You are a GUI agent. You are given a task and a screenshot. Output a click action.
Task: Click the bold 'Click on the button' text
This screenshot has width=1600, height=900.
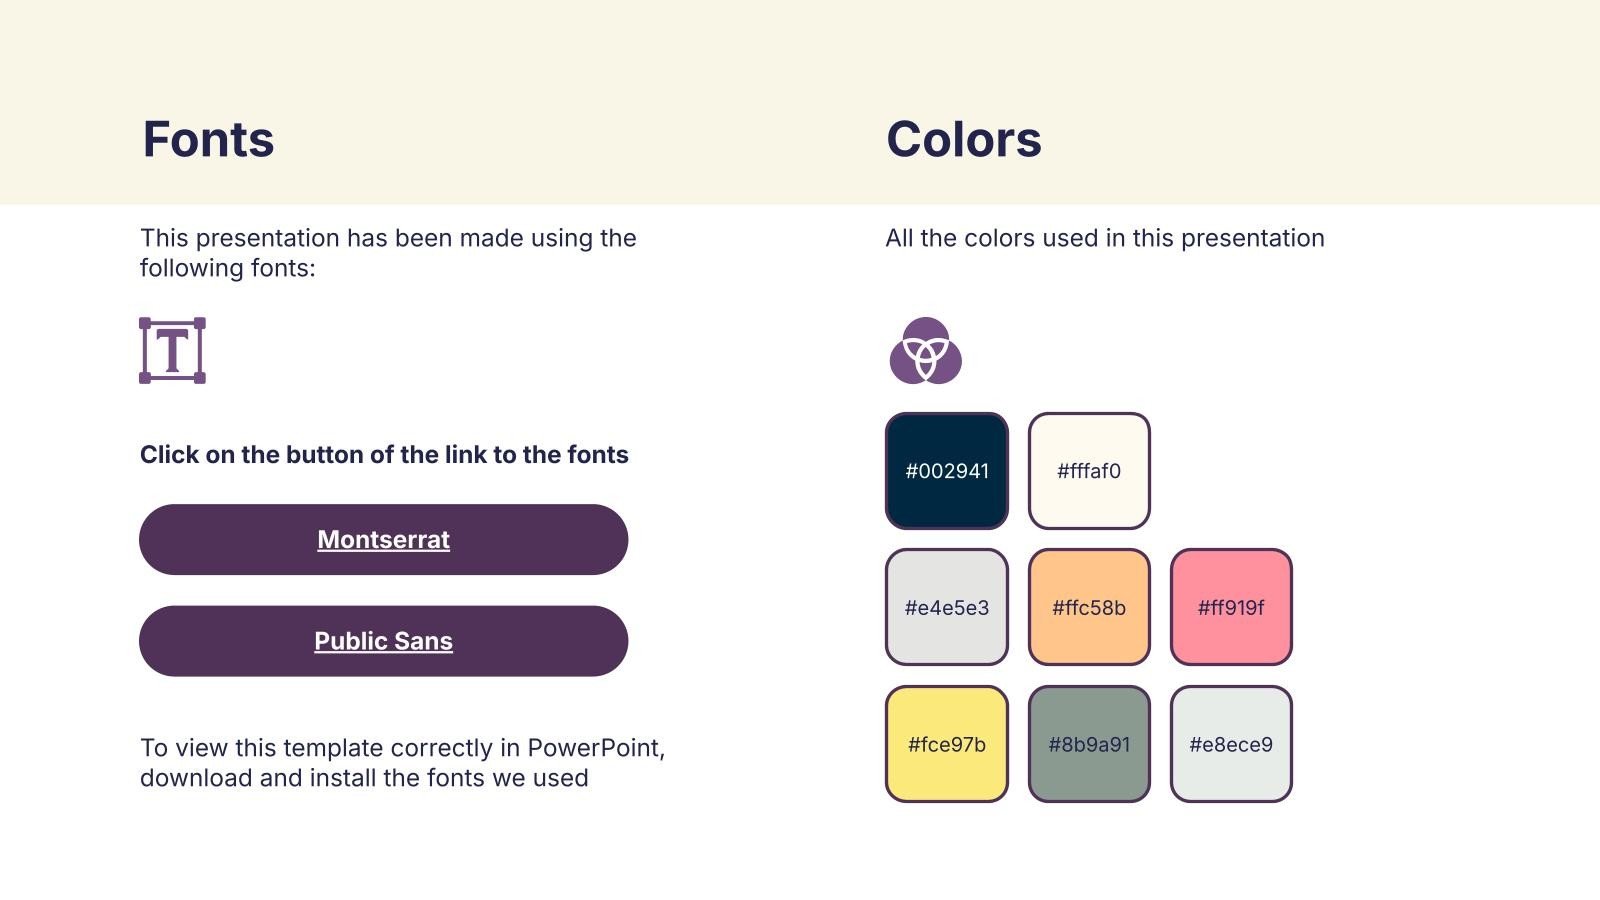click(384, 455)
